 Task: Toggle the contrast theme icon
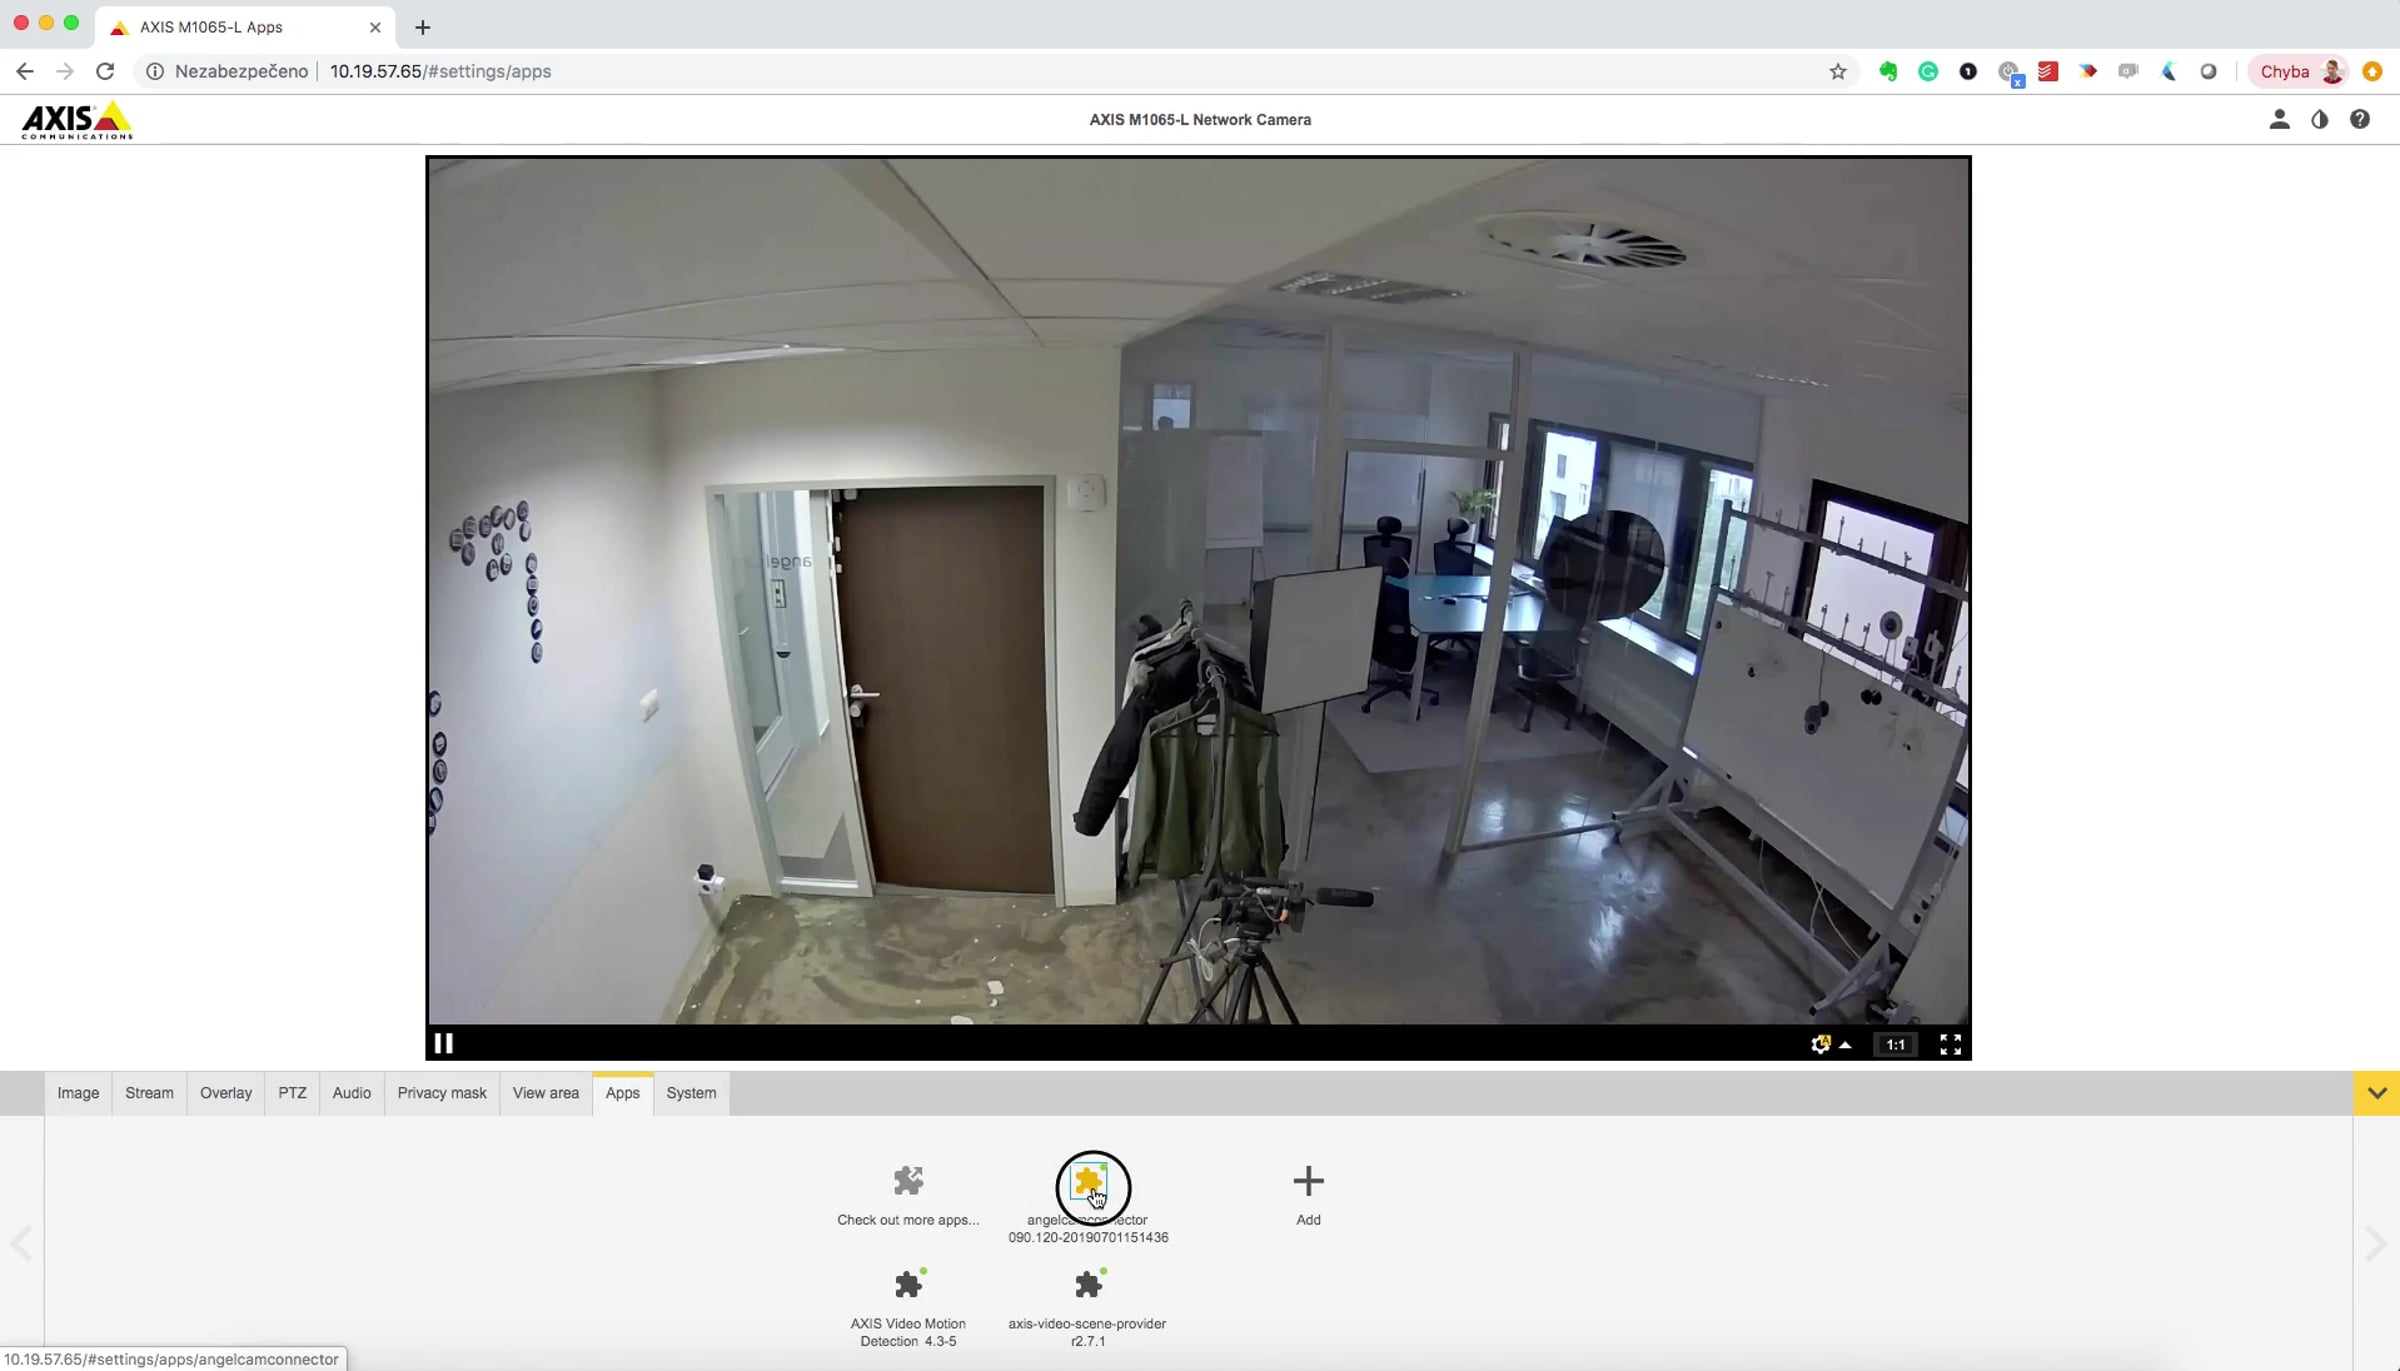coord(2320,119)
